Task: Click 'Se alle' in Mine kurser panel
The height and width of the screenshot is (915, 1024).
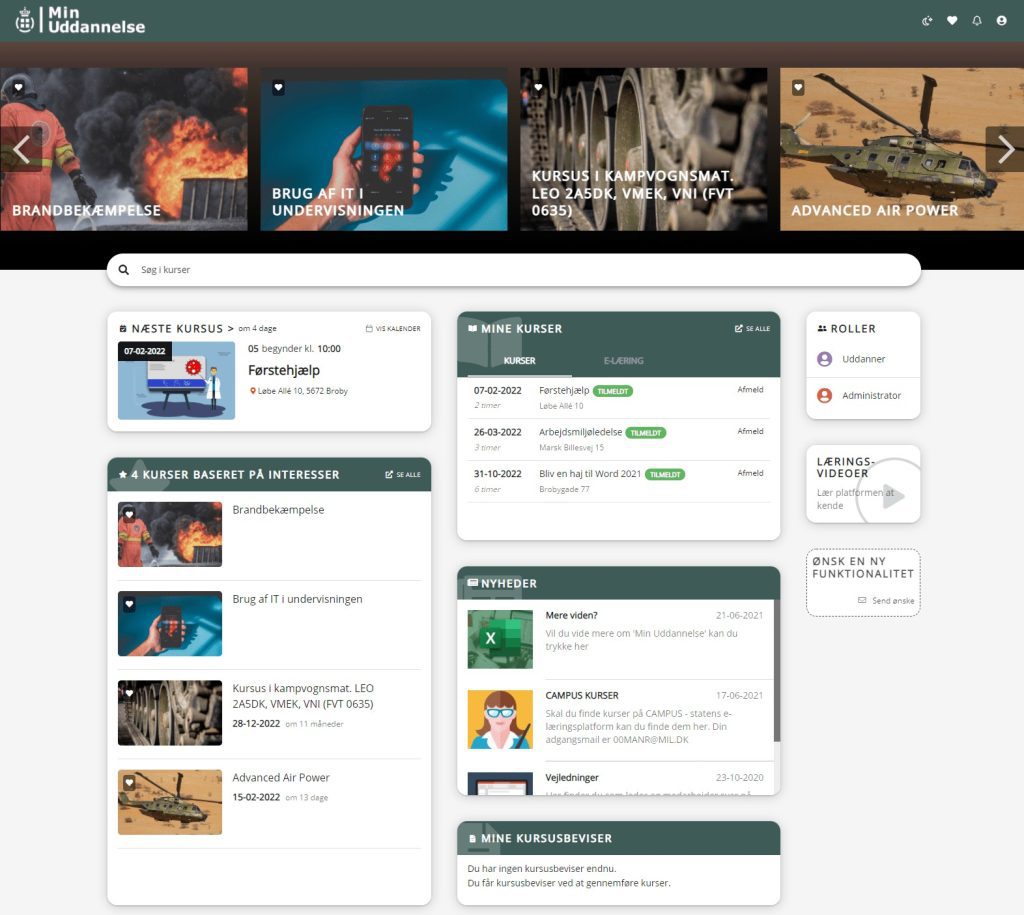Action: point(752,329)
